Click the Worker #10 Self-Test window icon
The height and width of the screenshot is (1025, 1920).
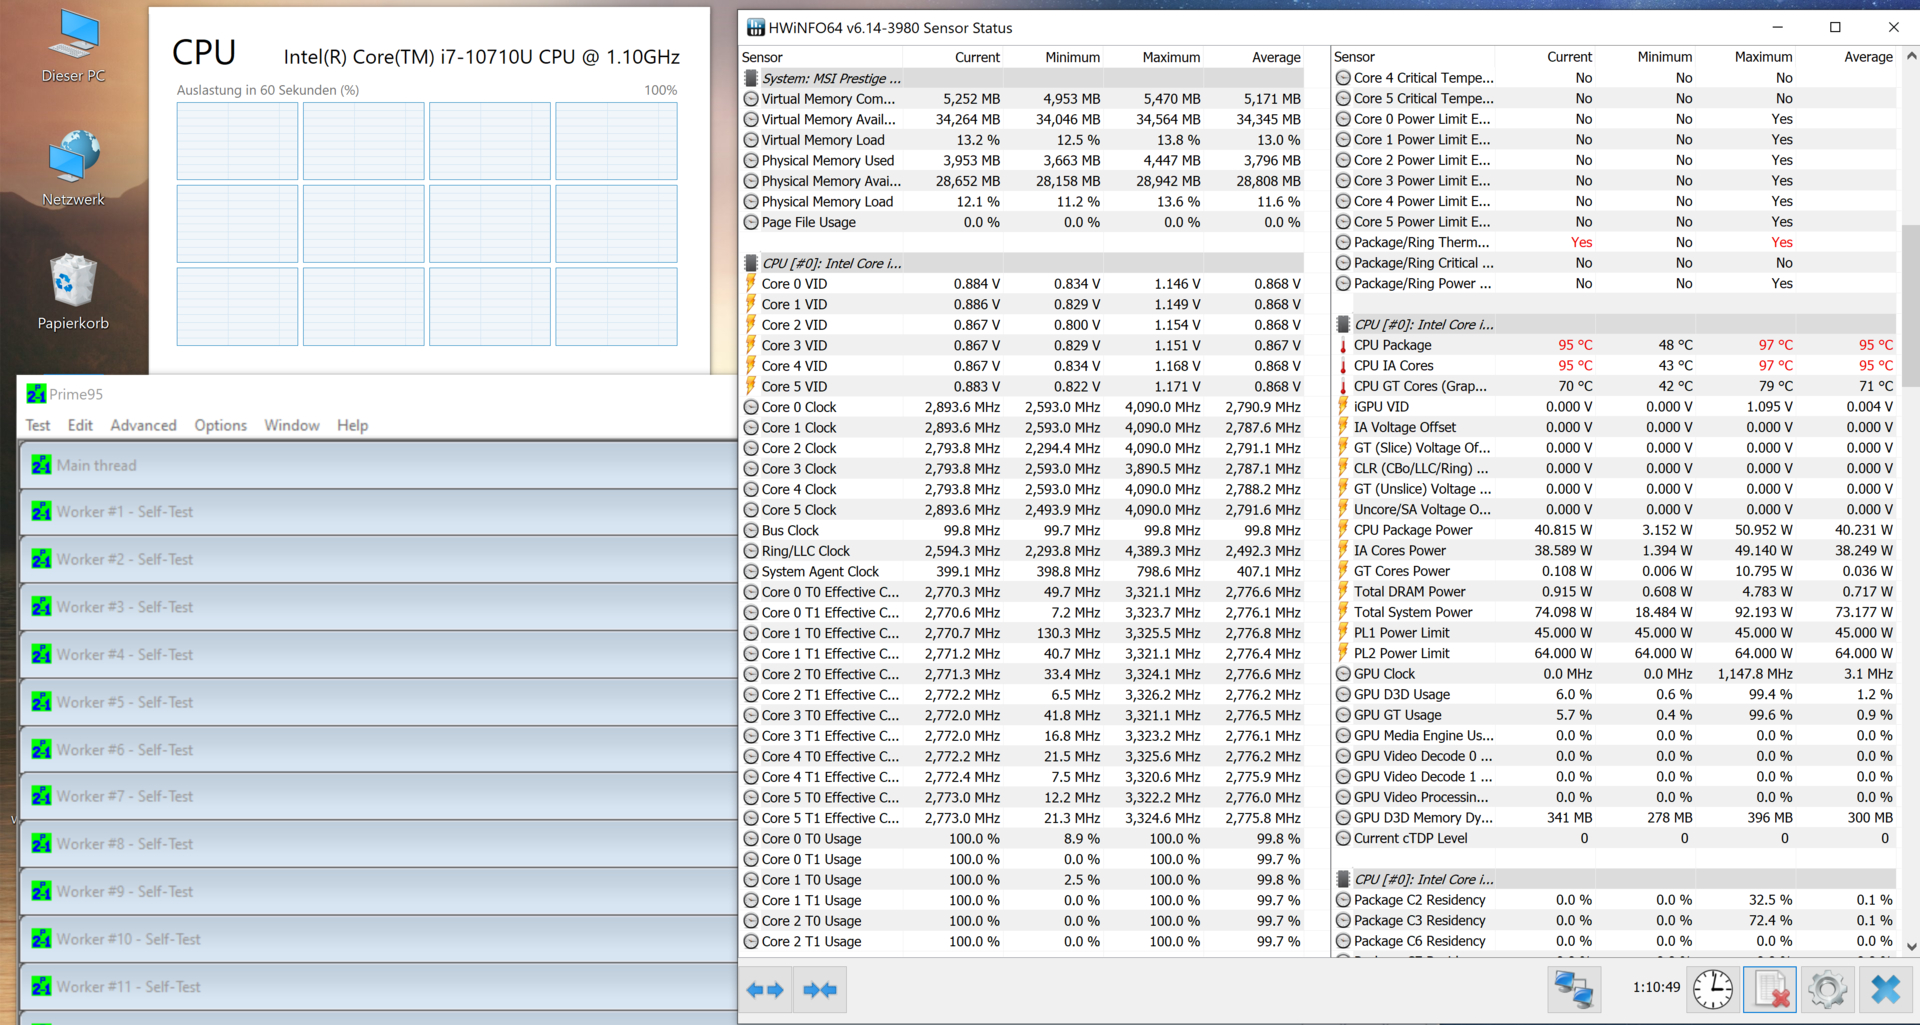coord(41,939)
